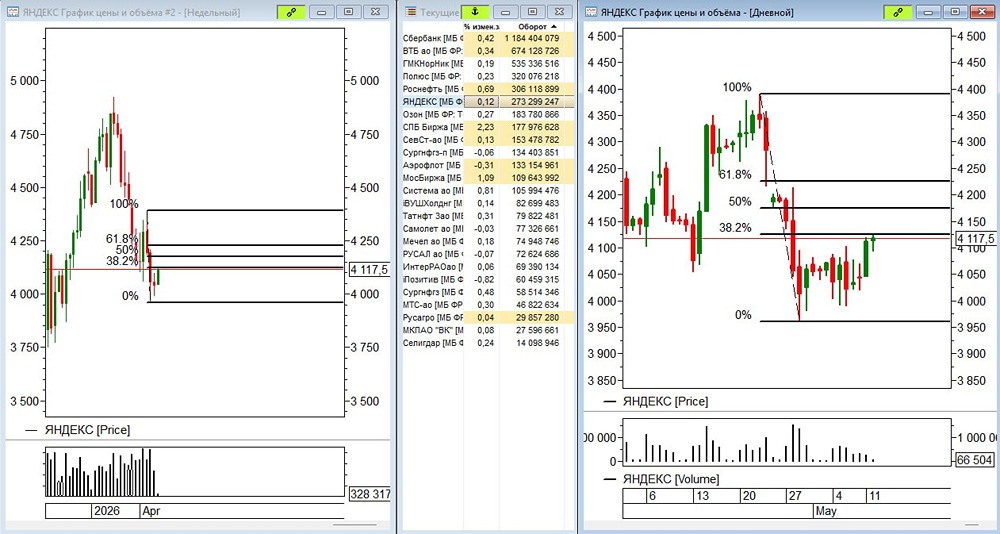Maximize the daily ЯНДЕКС chart window

coord(955,12)
